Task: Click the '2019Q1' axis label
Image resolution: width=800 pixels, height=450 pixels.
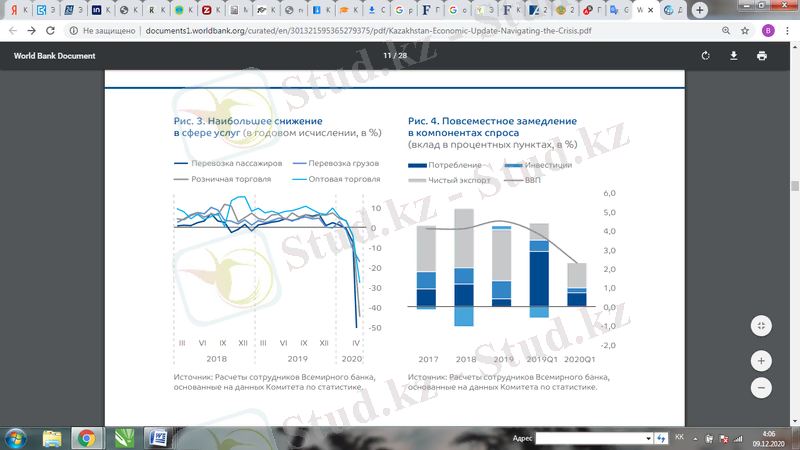Action: (x=542, y=359)
